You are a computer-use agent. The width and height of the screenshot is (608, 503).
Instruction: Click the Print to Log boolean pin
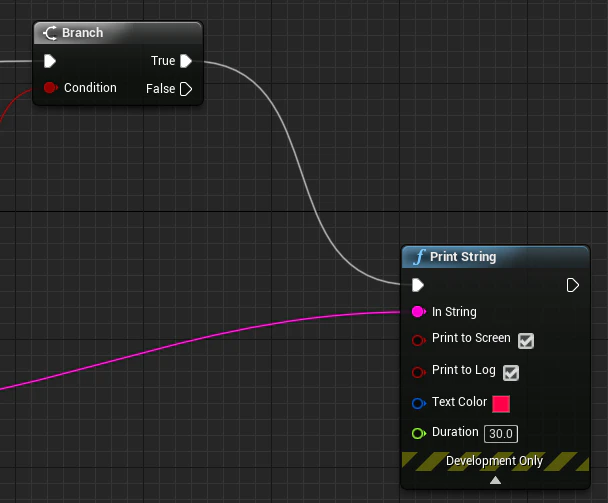(419, 372)
